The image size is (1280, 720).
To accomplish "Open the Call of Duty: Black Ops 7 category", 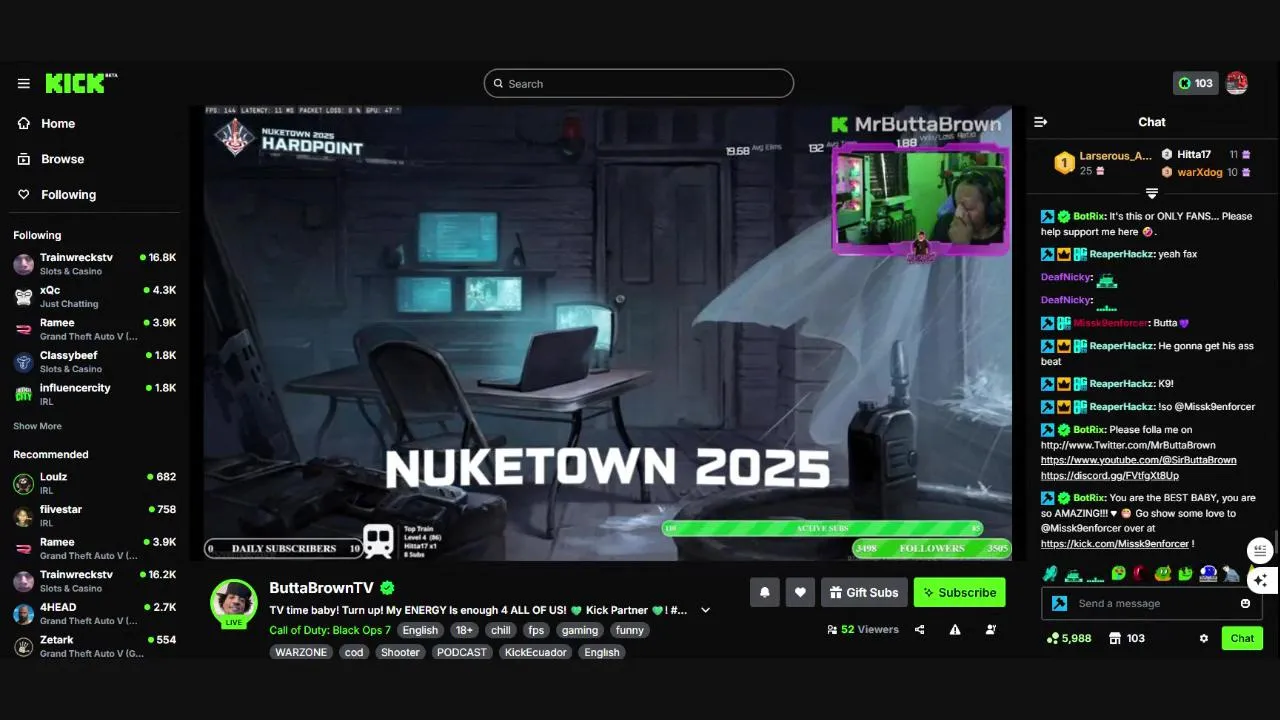I will tap(330, 630).
